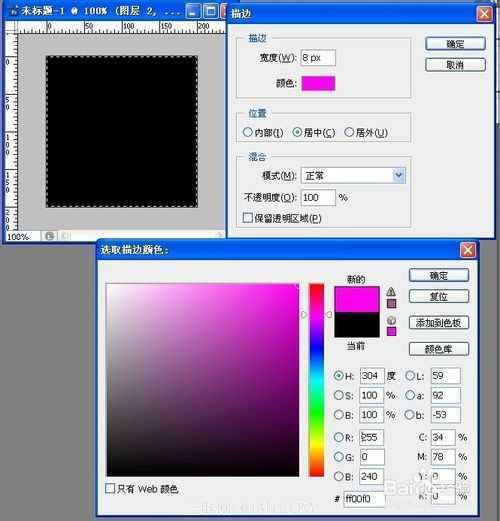Click the hex color ff00f0 field
Screen dimensions: 500x521
(364, 499)
